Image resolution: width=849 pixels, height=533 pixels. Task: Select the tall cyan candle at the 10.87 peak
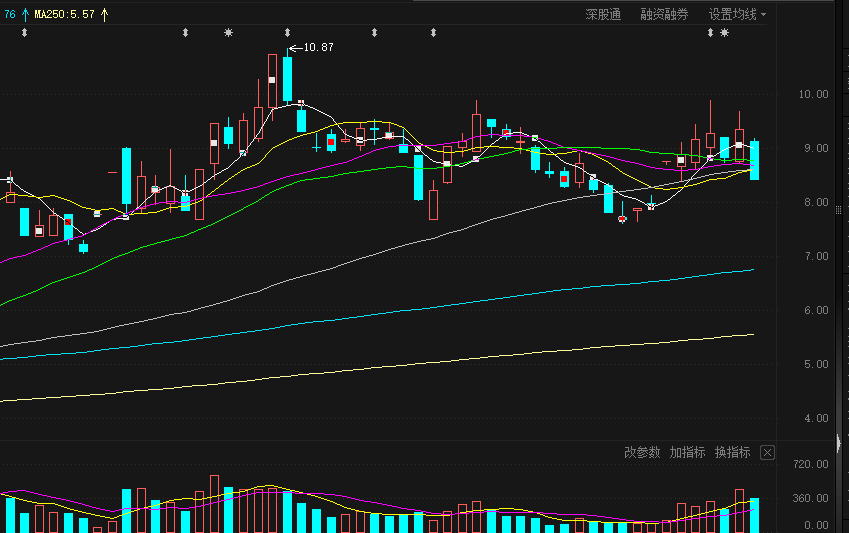(288, 79)
